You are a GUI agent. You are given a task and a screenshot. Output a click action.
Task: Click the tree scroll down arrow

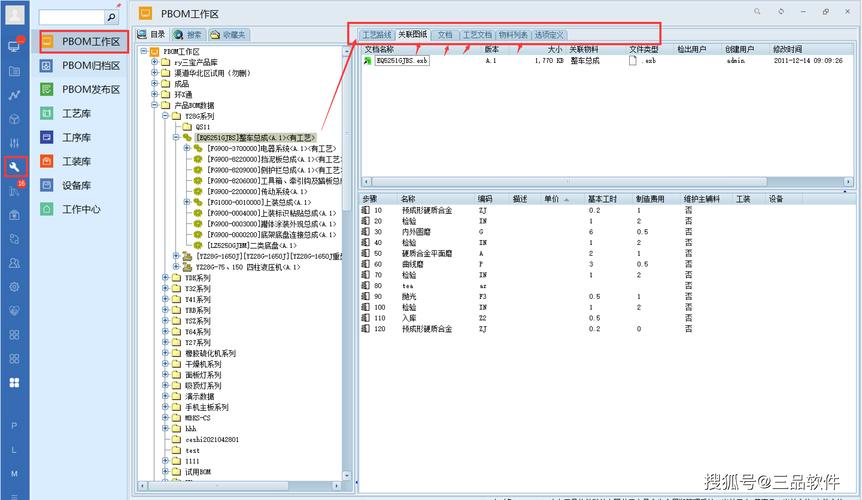pyautogui.click(x=346, y=475)
